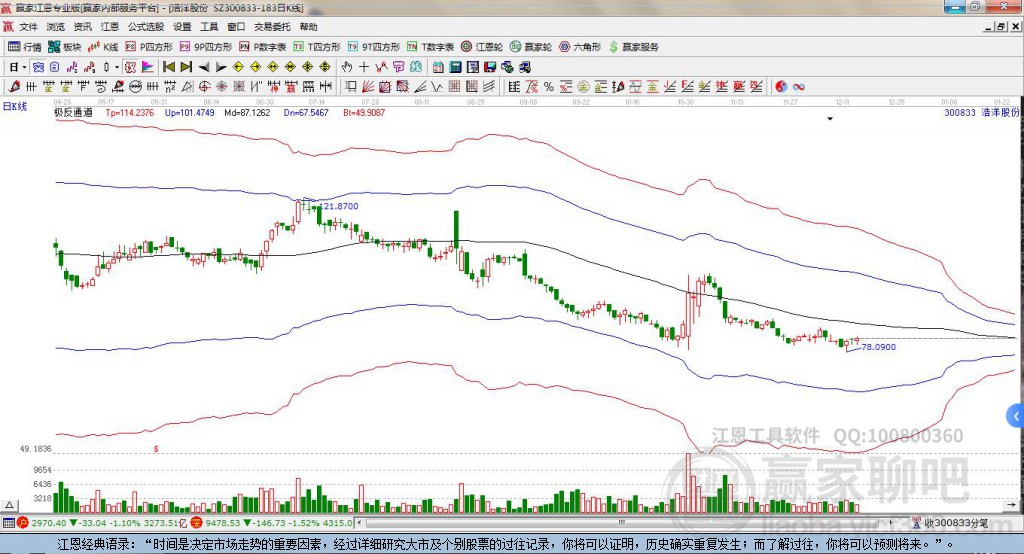Open the P数字表 tool
Viewport: 1024px width, 554px height.
point(263,47)
